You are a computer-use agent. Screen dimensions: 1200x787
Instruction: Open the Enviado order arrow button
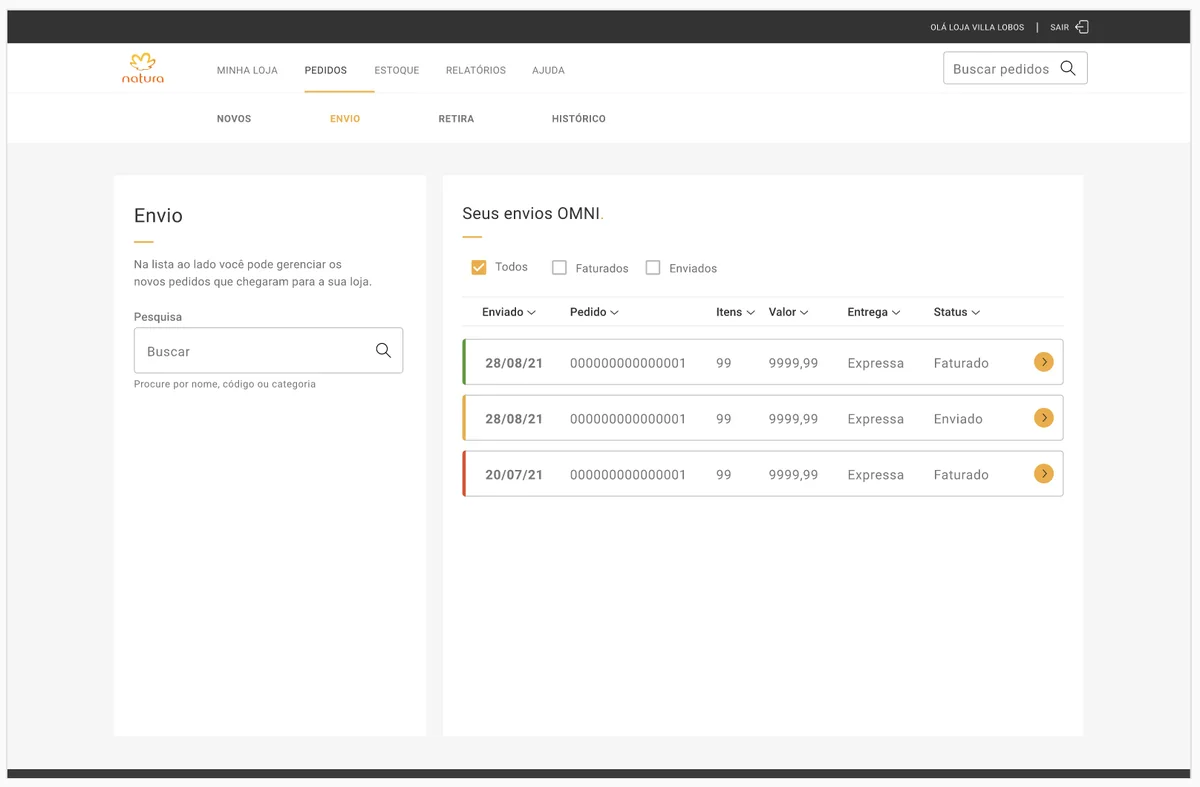tap(1044, 418)
